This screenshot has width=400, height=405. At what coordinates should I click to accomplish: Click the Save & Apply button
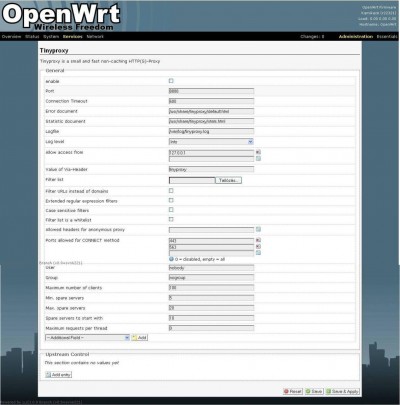(342, 391)
